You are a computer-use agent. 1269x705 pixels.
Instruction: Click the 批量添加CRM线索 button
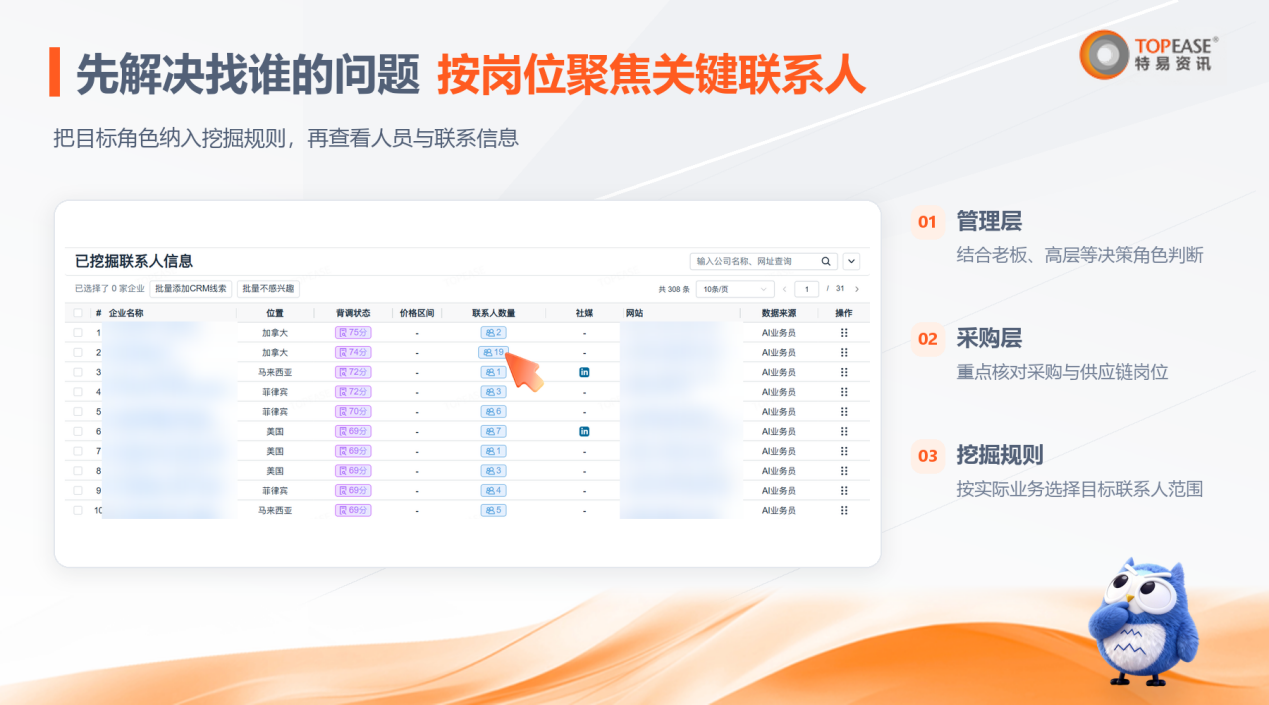pyautogui.click(x=191, y=289)
